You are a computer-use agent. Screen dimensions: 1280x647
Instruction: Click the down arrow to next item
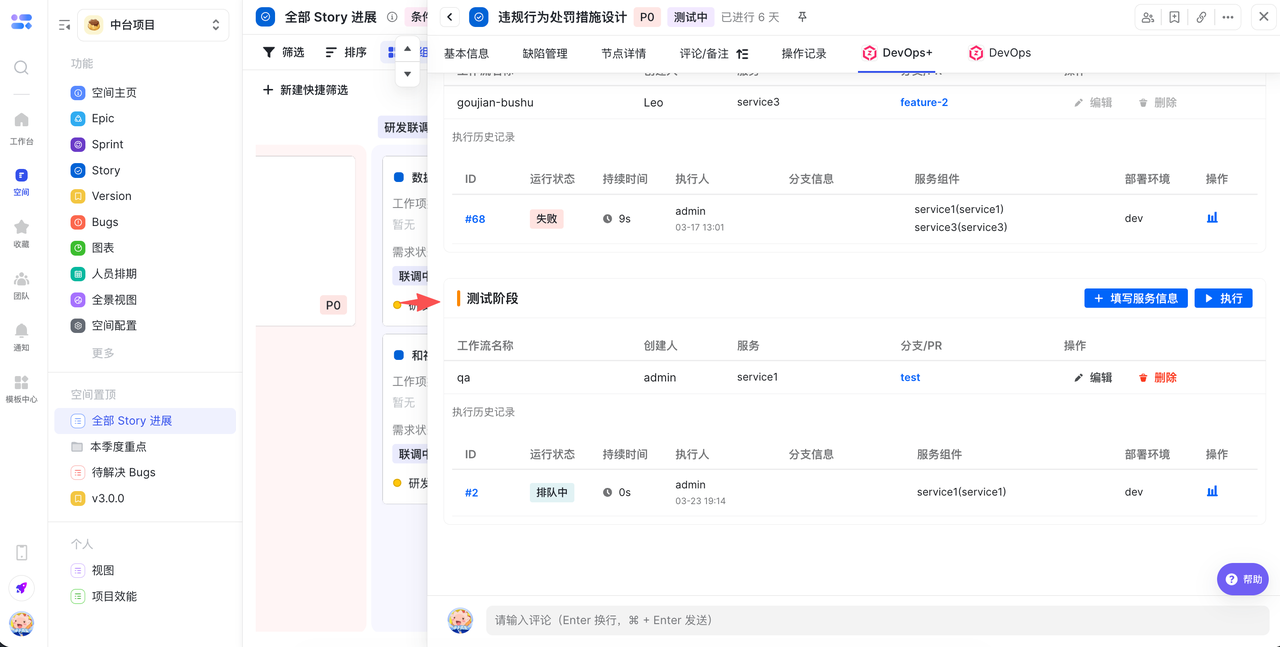[407, 74]
